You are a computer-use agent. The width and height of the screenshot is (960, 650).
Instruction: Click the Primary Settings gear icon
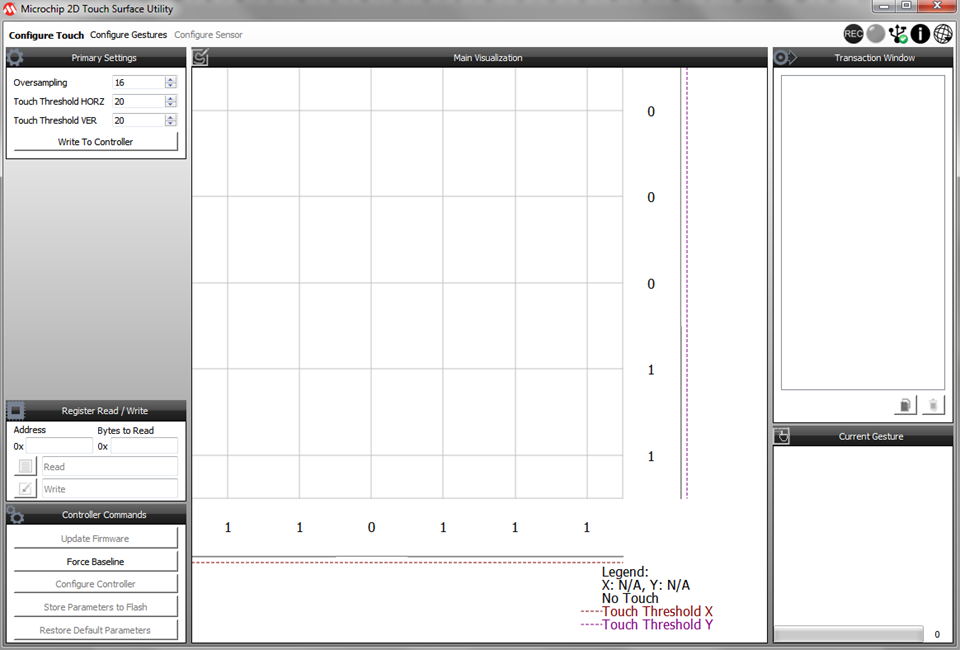click(x=14, y=57)
